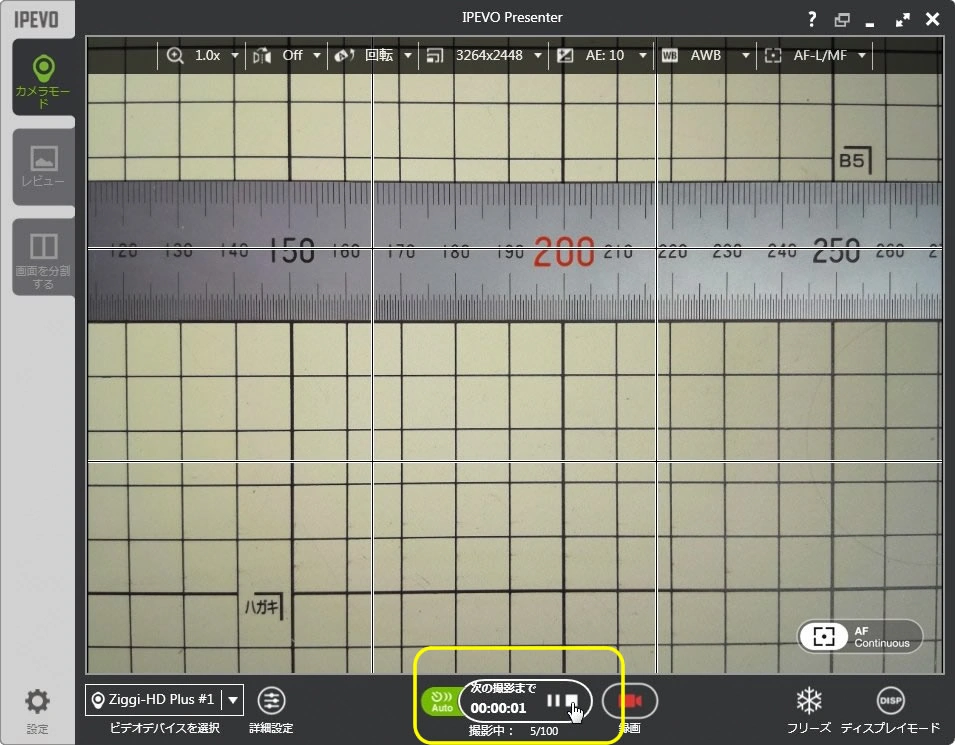Viewport: 955px width, 745px height.
Task: Select the カメラモード camera mode tab
Action: tap(42, 80)
